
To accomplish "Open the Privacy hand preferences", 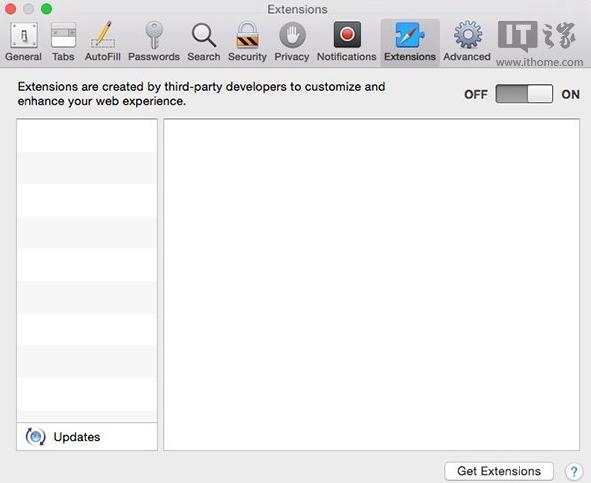I will pos(292,41).
